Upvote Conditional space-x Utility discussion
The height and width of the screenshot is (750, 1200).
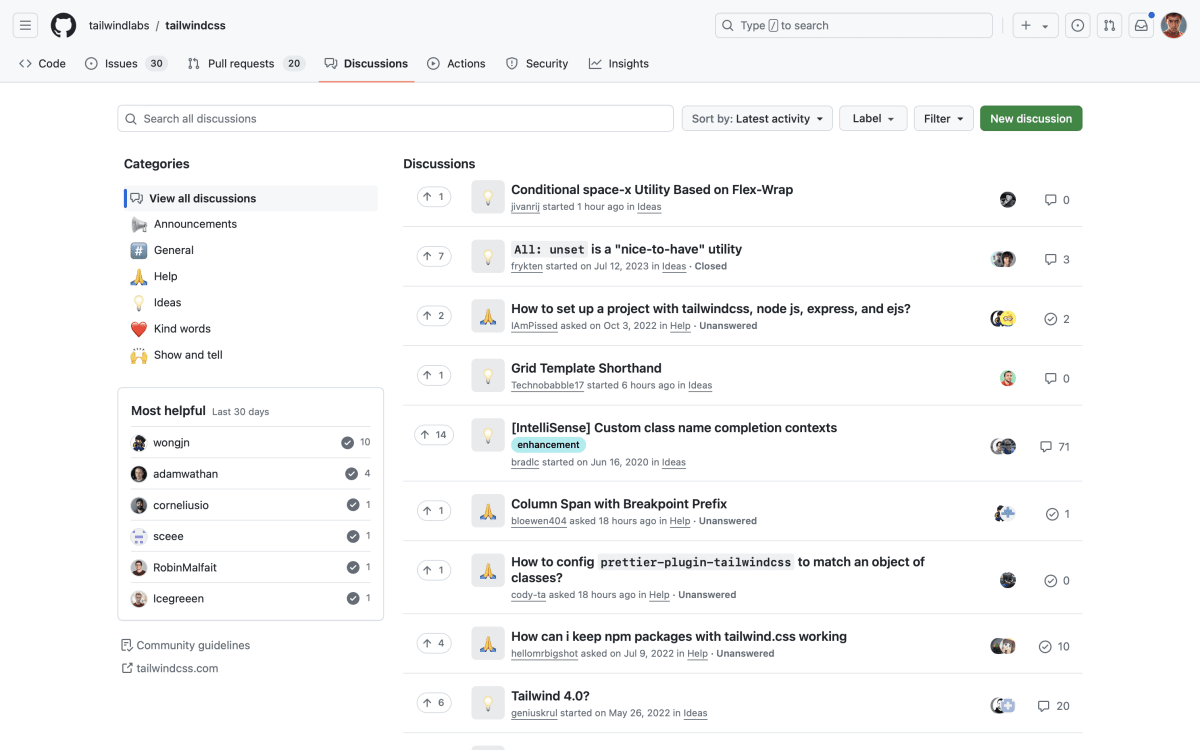[x=434, y=197]
